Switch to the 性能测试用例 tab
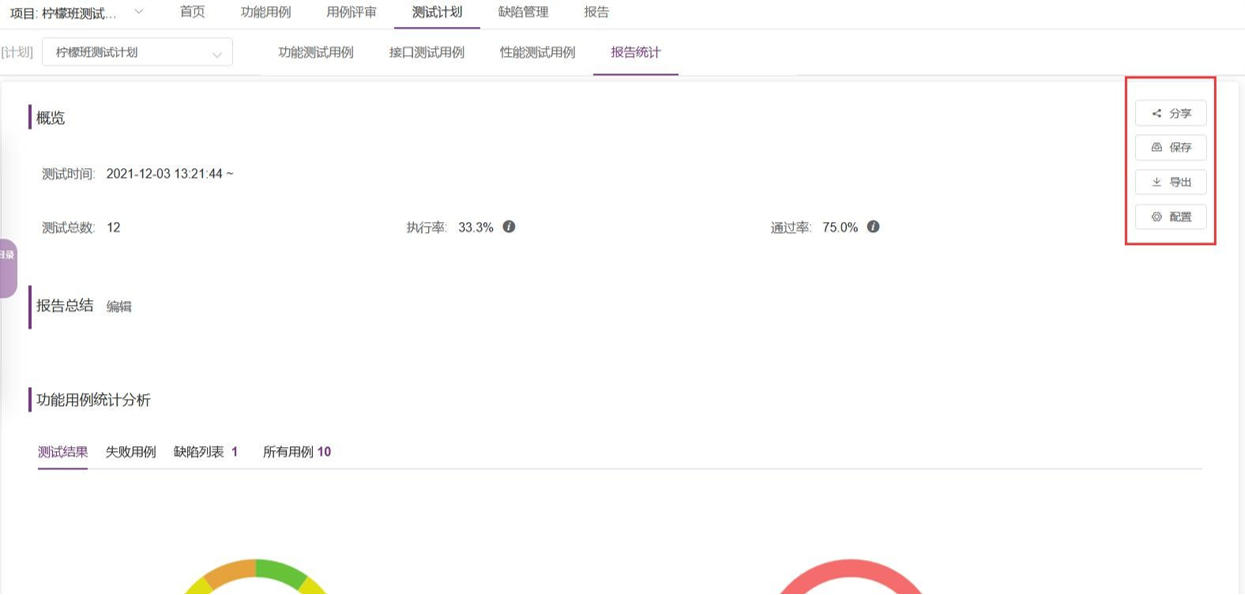The image size is (1245, 595). point(539,52)
